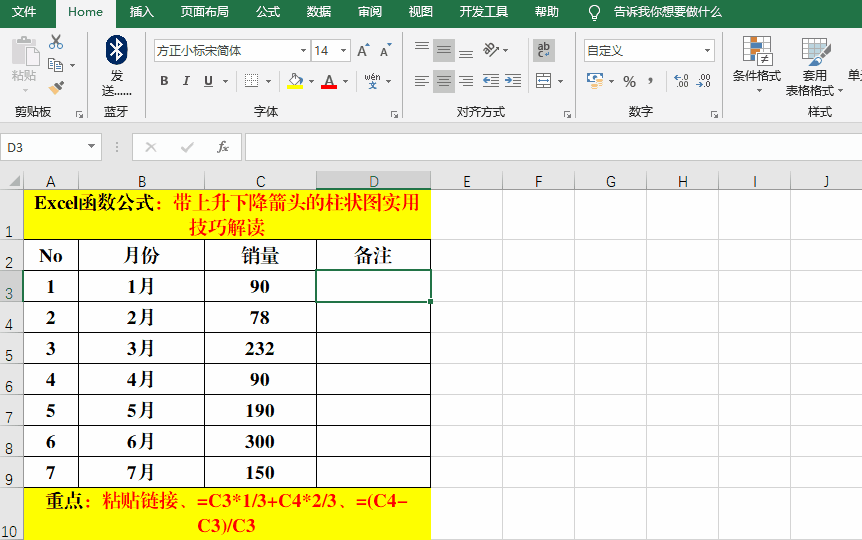This screenshot has width=862, height=540.
Task: Decrease font size with small A
Action: click(x=385, y=51)
